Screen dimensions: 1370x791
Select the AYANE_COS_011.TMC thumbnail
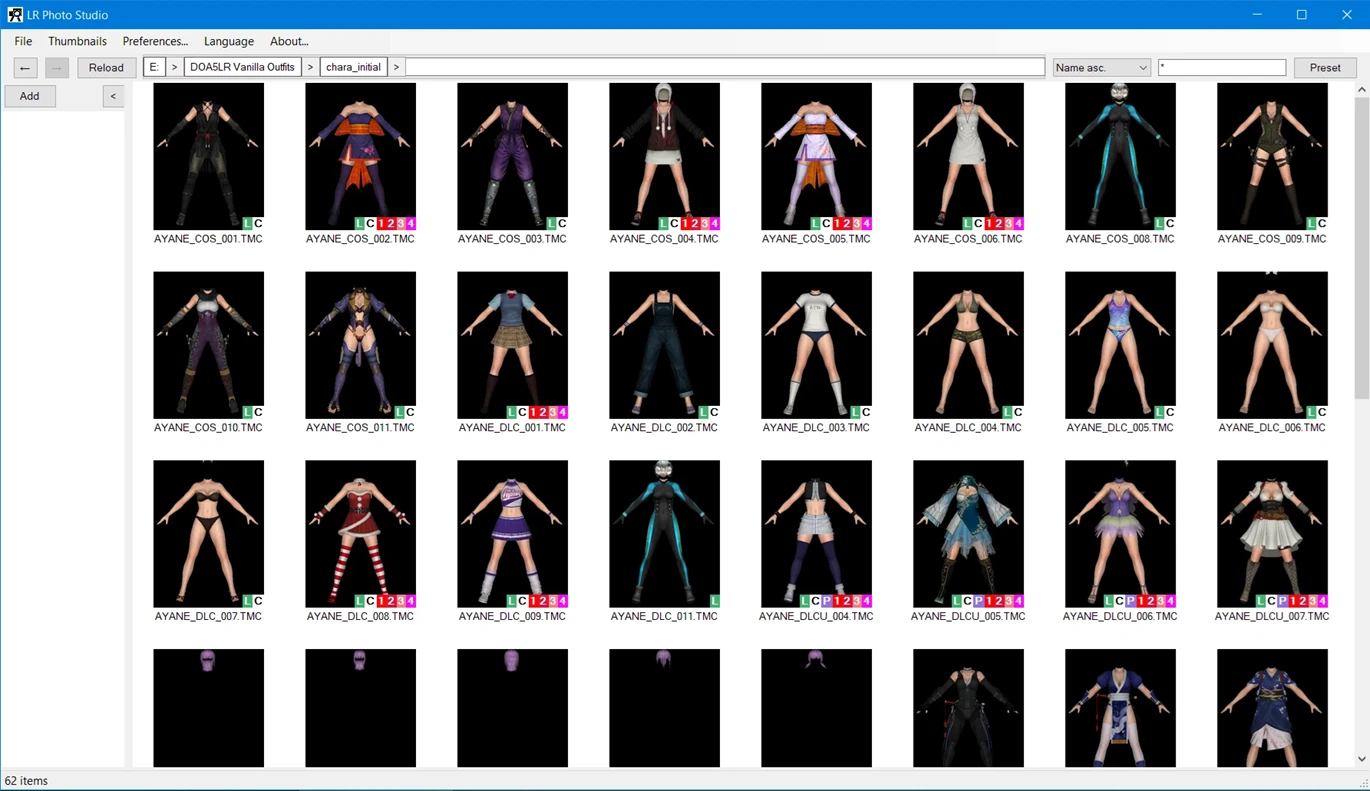click(360, 345)
